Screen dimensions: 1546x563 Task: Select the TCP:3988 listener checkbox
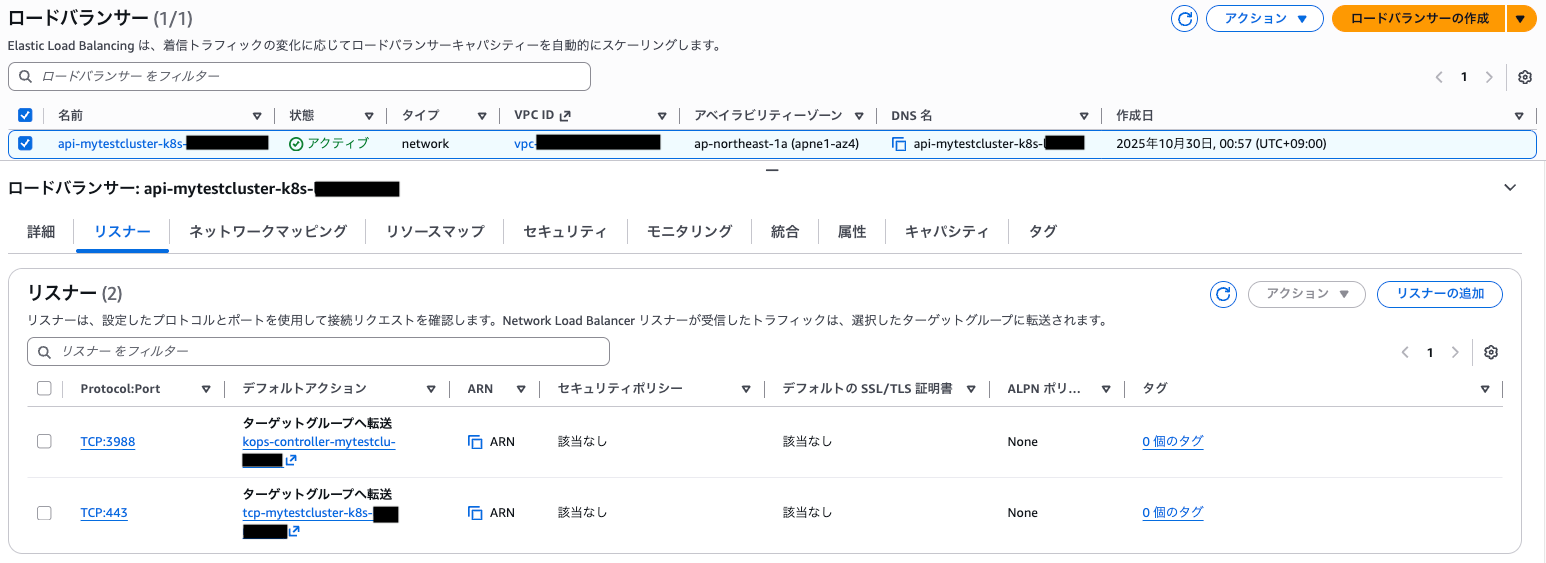44,441
